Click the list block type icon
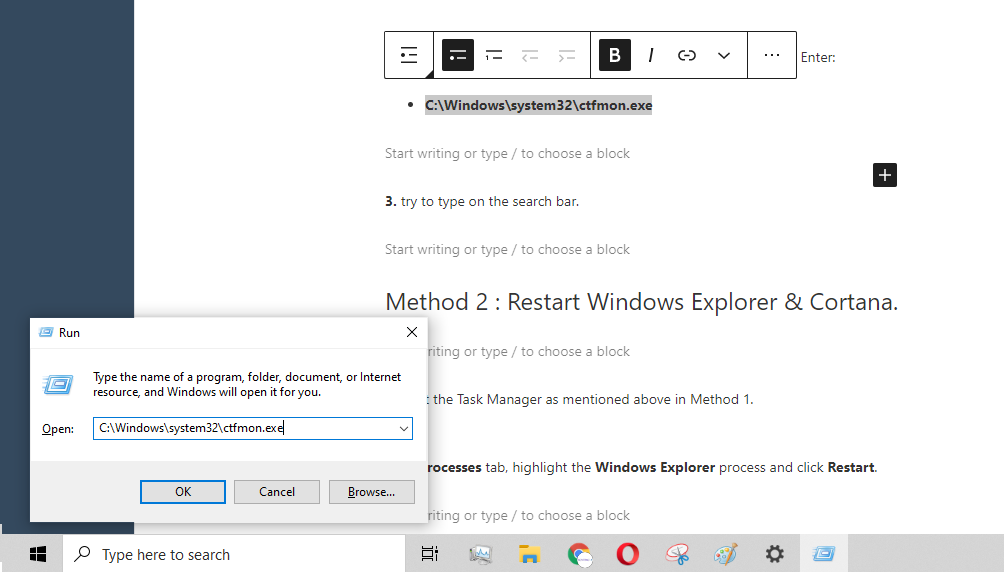Viewport: 1004px width, 572px height. click(x=409, y=55)
